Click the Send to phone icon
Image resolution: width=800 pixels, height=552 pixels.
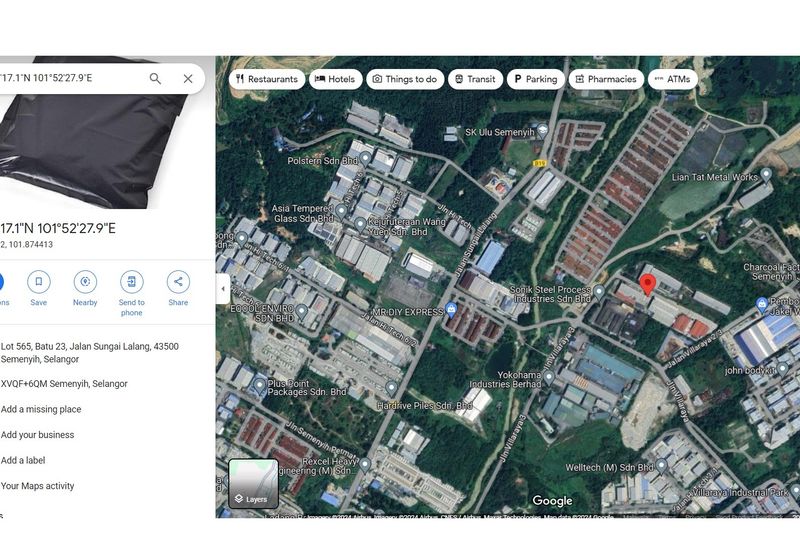(132, 282)
